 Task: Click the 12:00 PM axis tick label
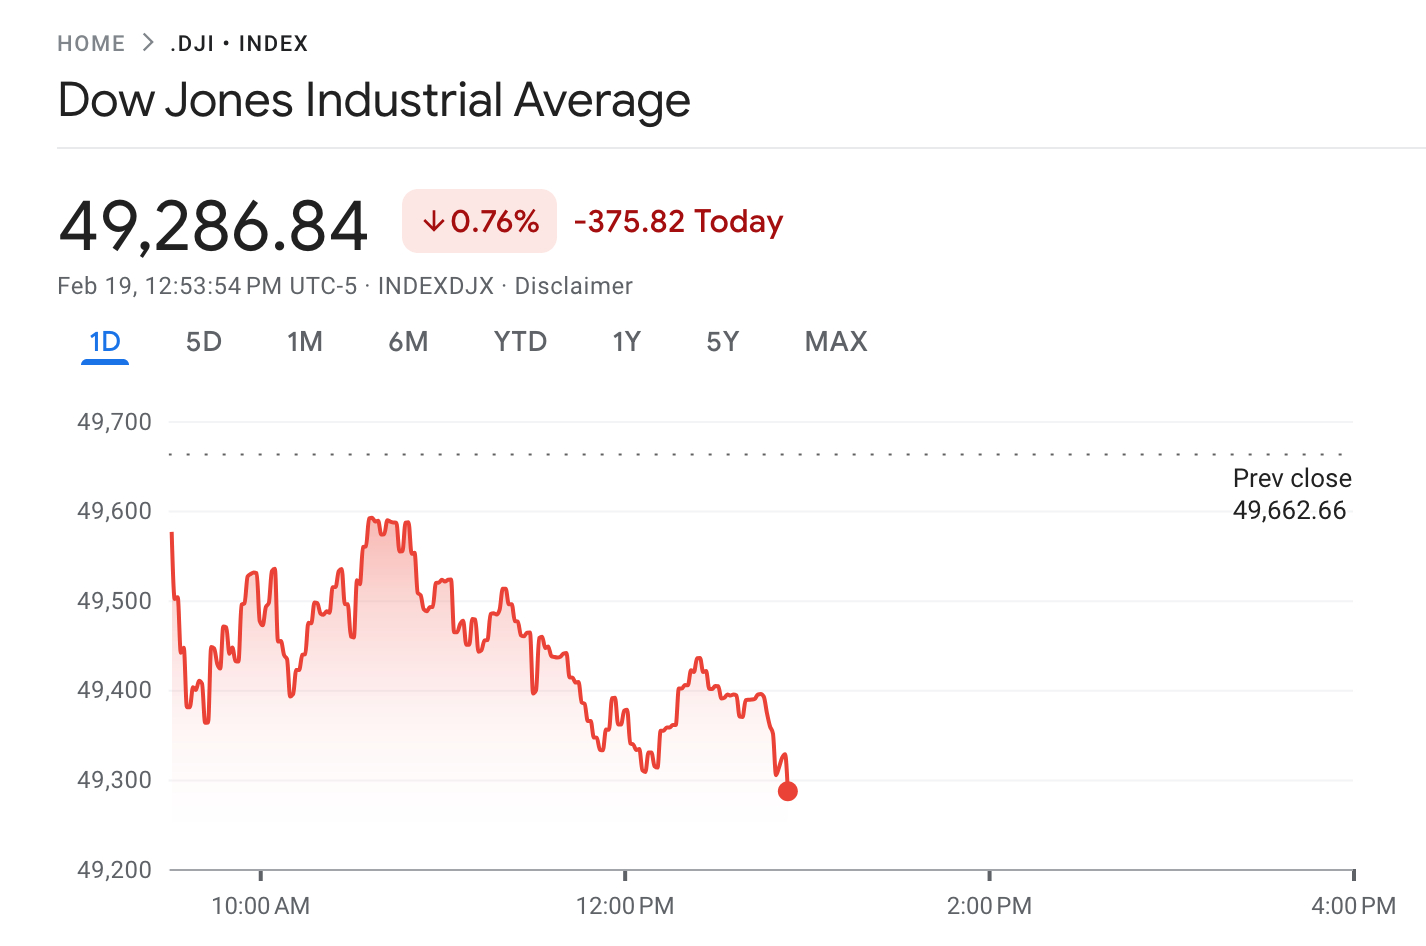coord(625,906)
